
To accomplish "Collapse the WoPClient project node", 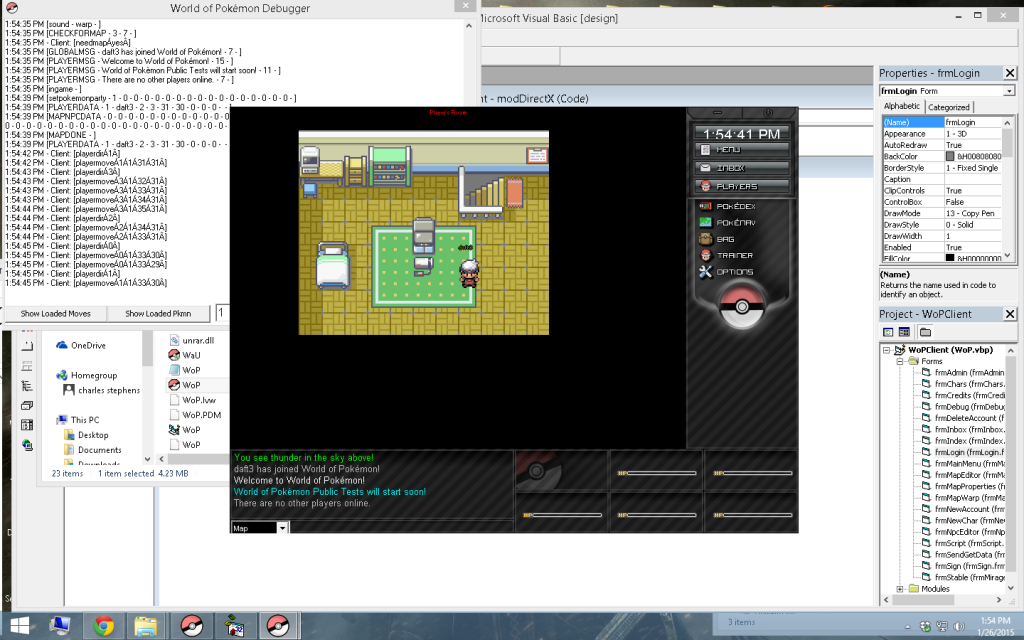I will click(886, 350).
